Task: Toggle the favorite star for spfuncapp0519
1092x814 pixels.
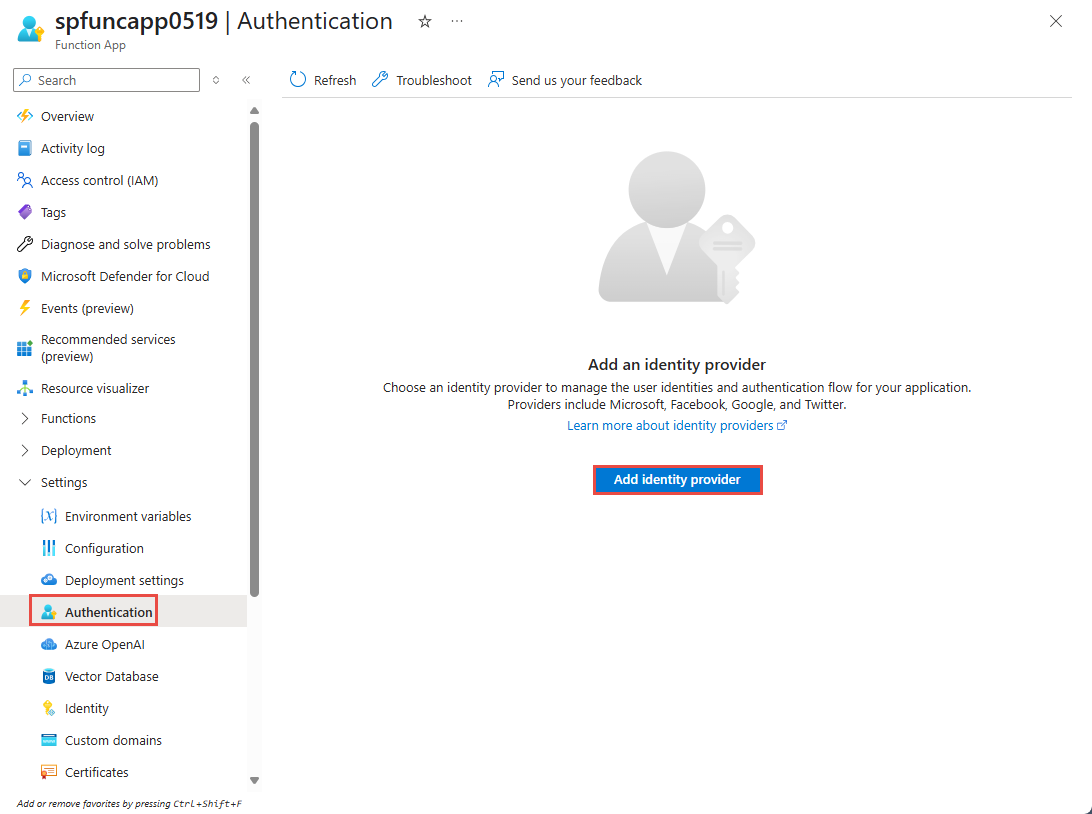Action: [x=424, y=21]
